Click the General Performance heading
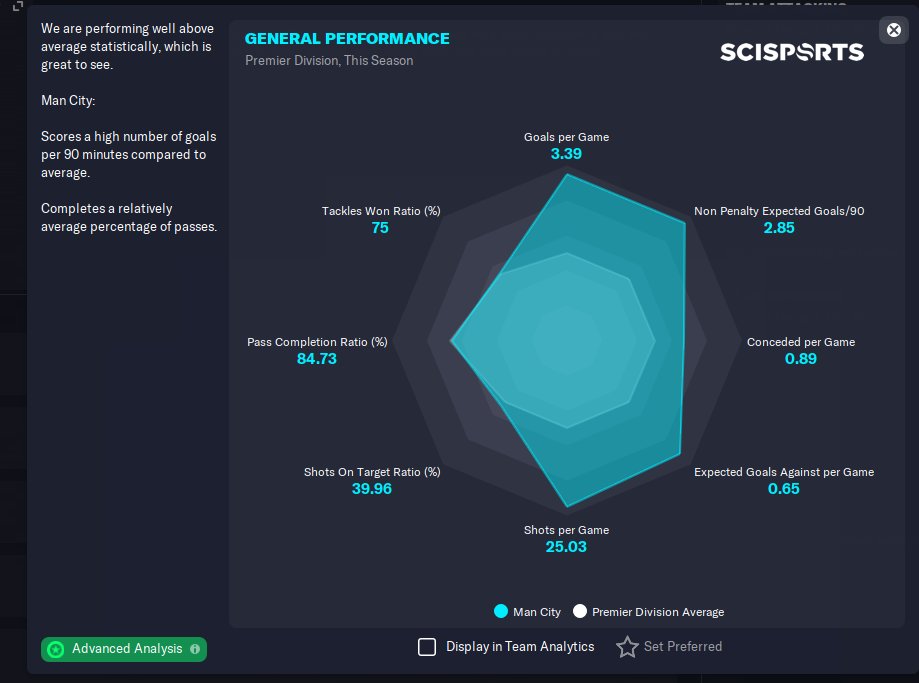Screen dimensions: 919x683 coord(347,39)
